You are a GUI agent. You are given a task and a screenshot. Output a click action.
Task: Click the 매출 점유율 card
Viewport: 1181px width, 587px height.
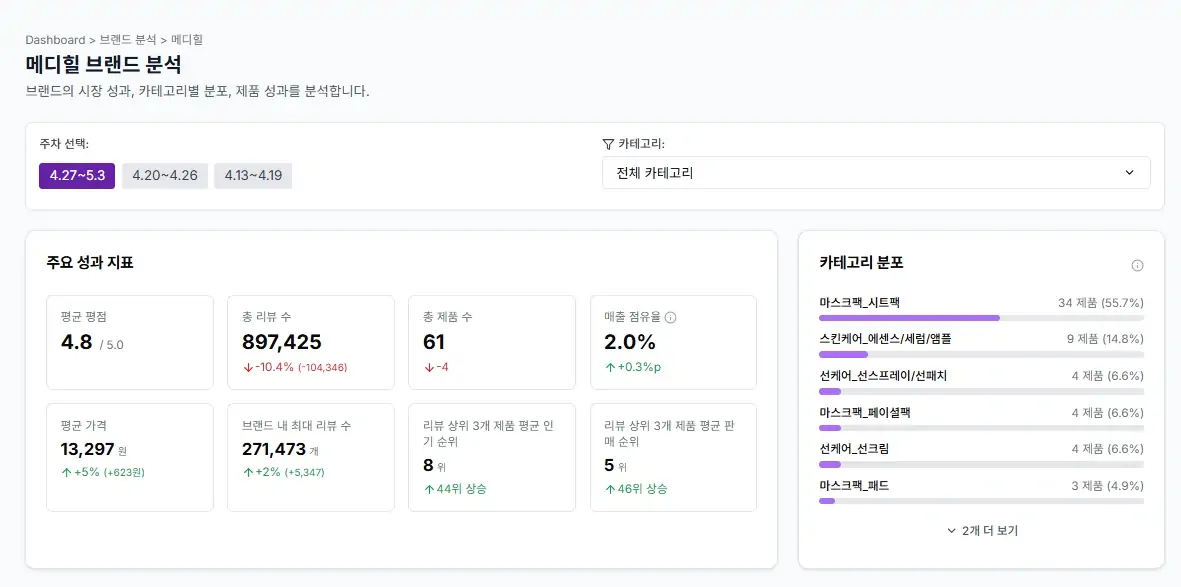coord(673,342)
